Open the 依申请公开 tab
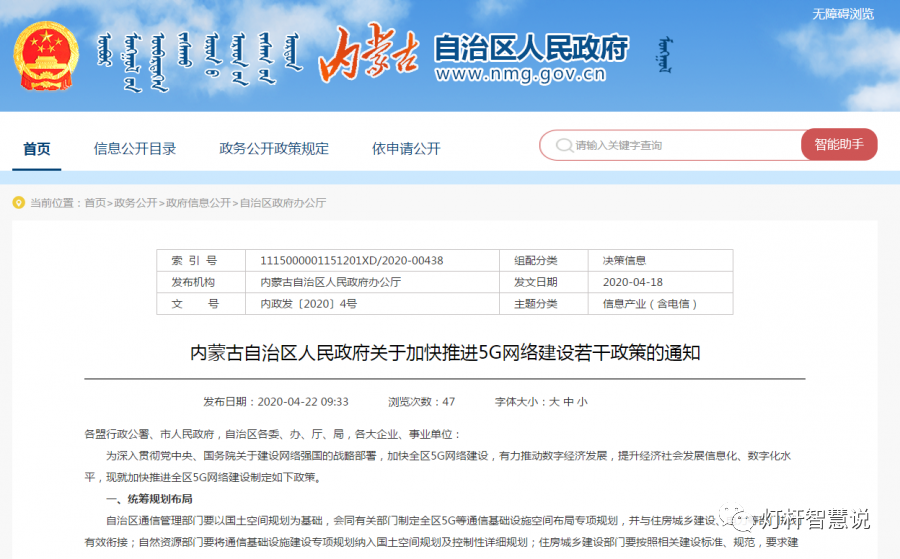900x559 pixels. coord(406,149)
